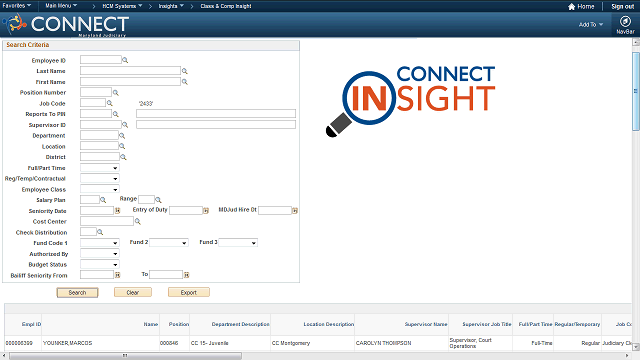The image size is (640, 360).
Task: Click the Export button
Action: coord(189,293)
